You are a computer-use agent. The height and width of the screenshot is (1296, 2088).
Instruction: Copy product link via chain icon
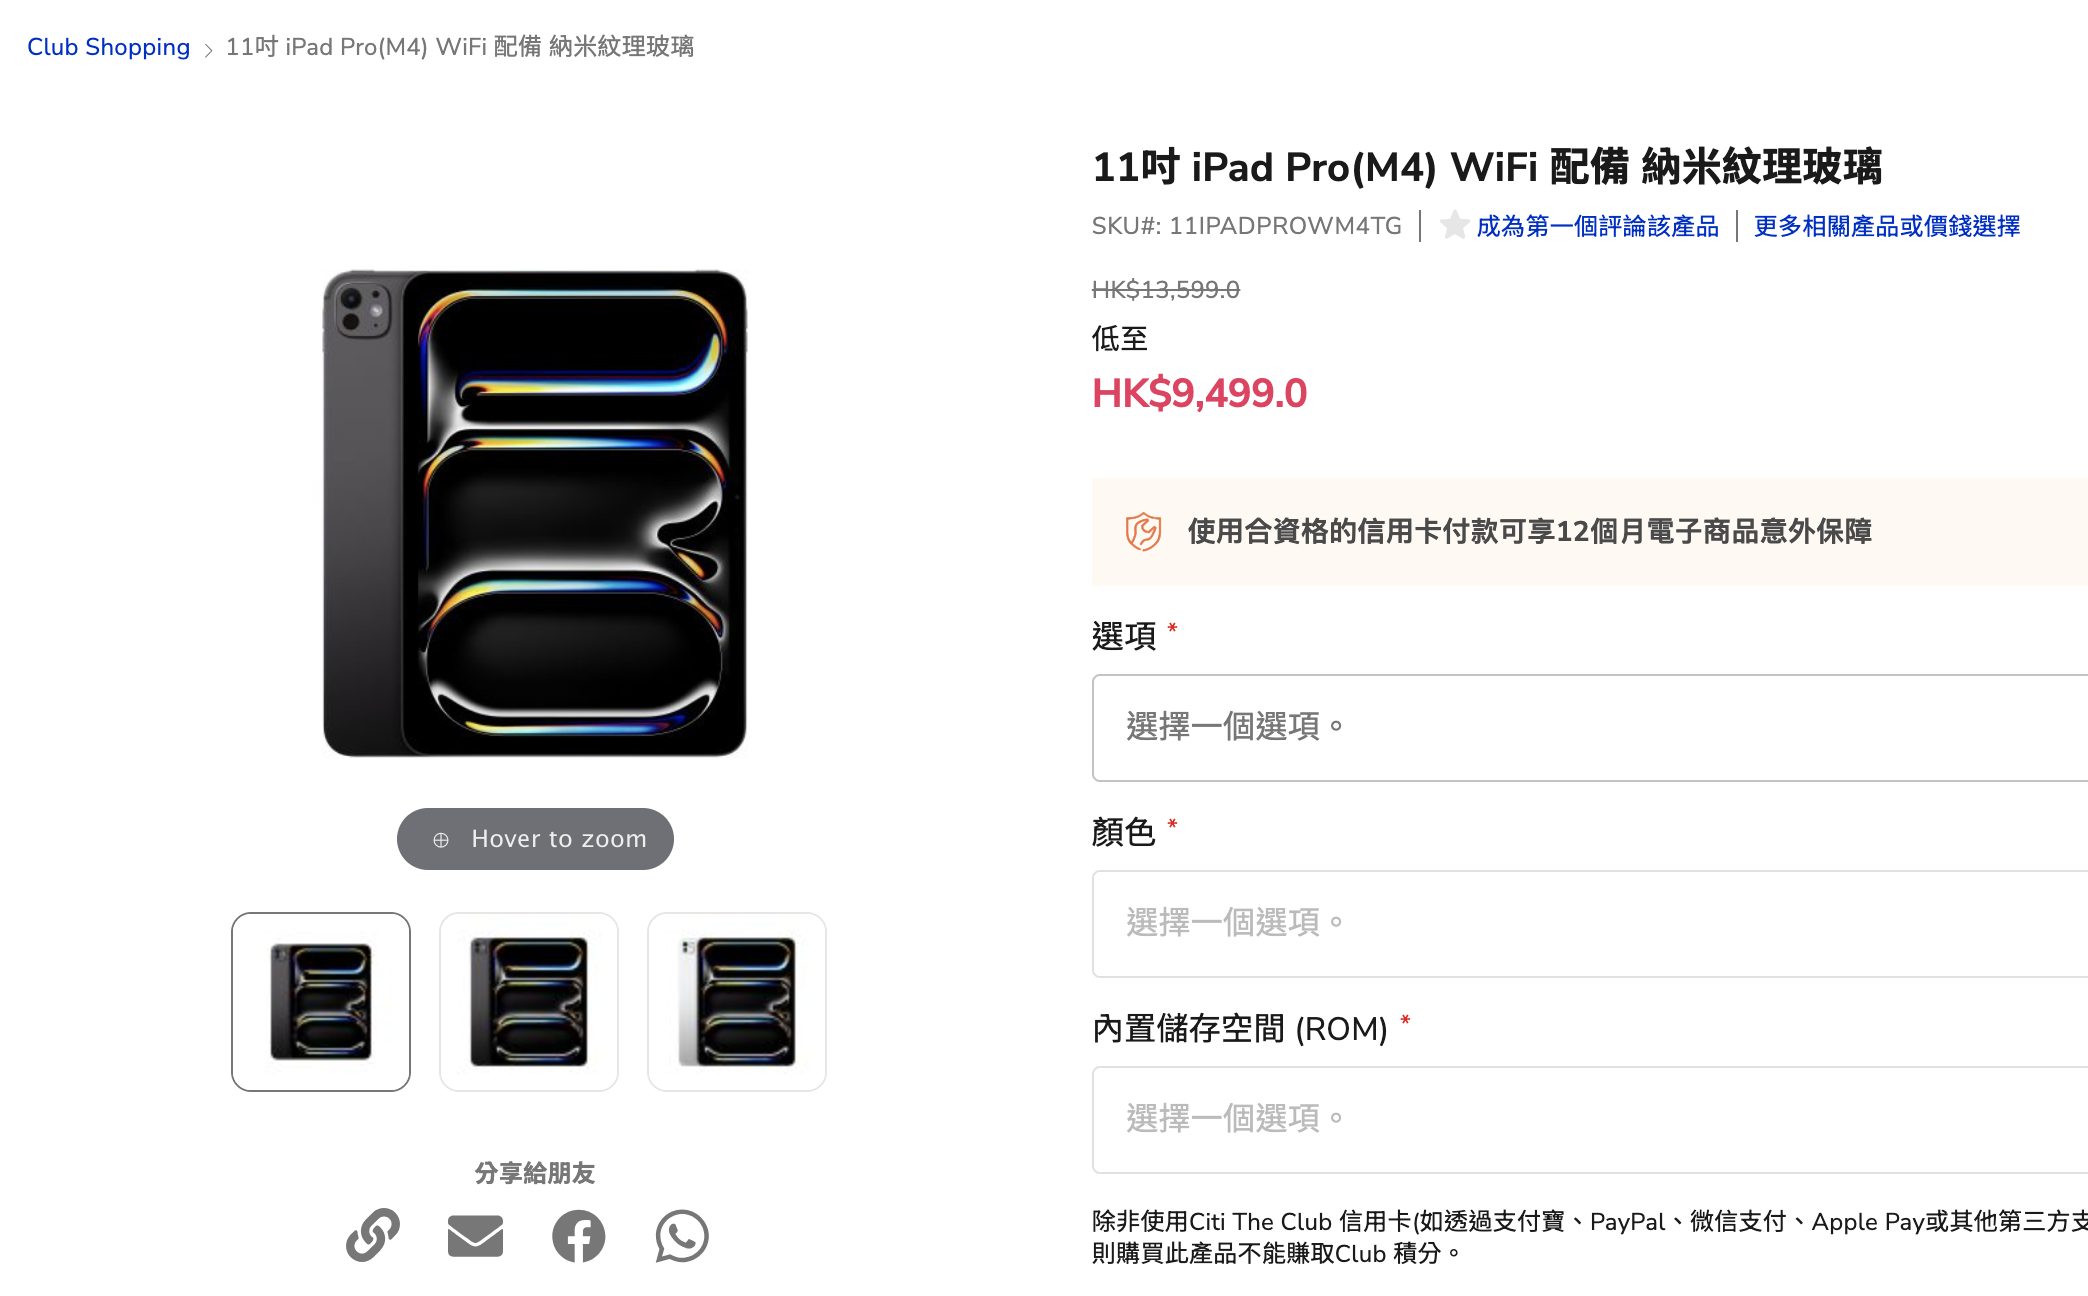pyautogui.click(x=373, y=1235)
